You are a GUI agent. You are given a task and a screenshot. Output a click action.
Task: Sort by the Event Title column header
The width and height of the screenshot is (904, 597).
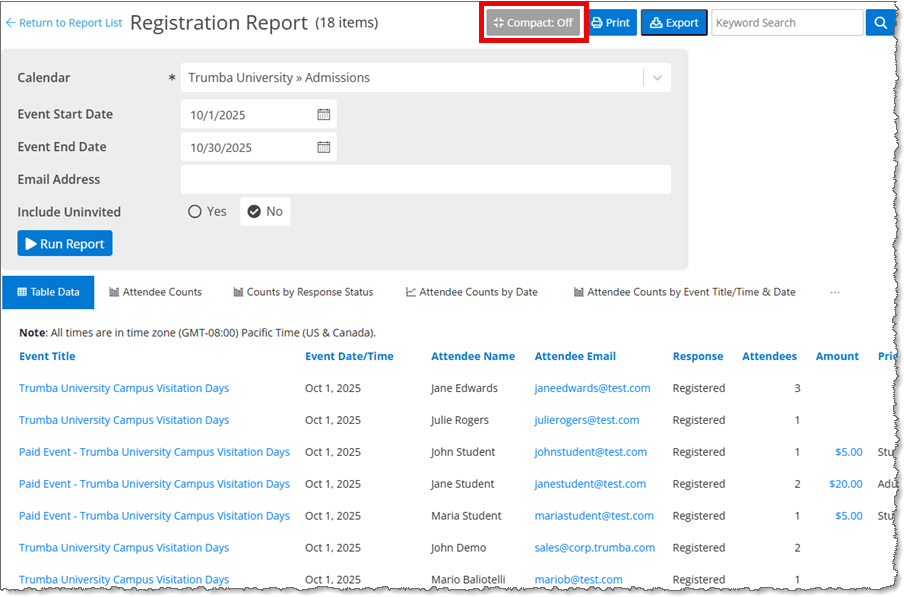click(x=47, y=356)
